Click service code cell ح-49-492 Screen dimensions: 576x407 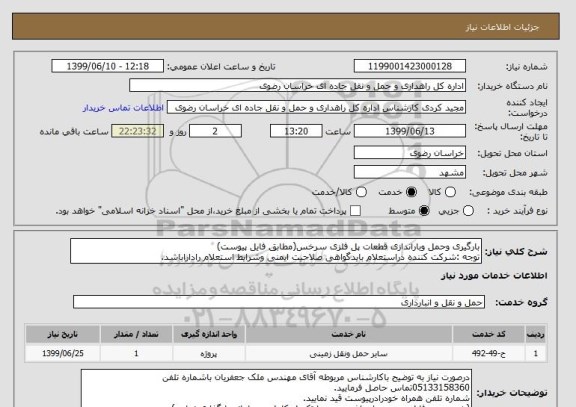(489, 354)
